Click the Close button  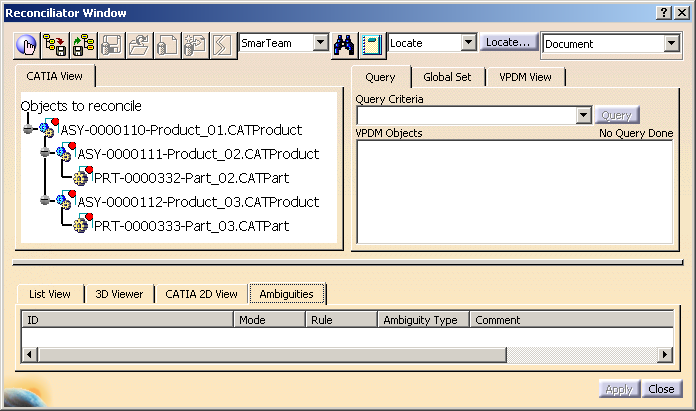661,389
